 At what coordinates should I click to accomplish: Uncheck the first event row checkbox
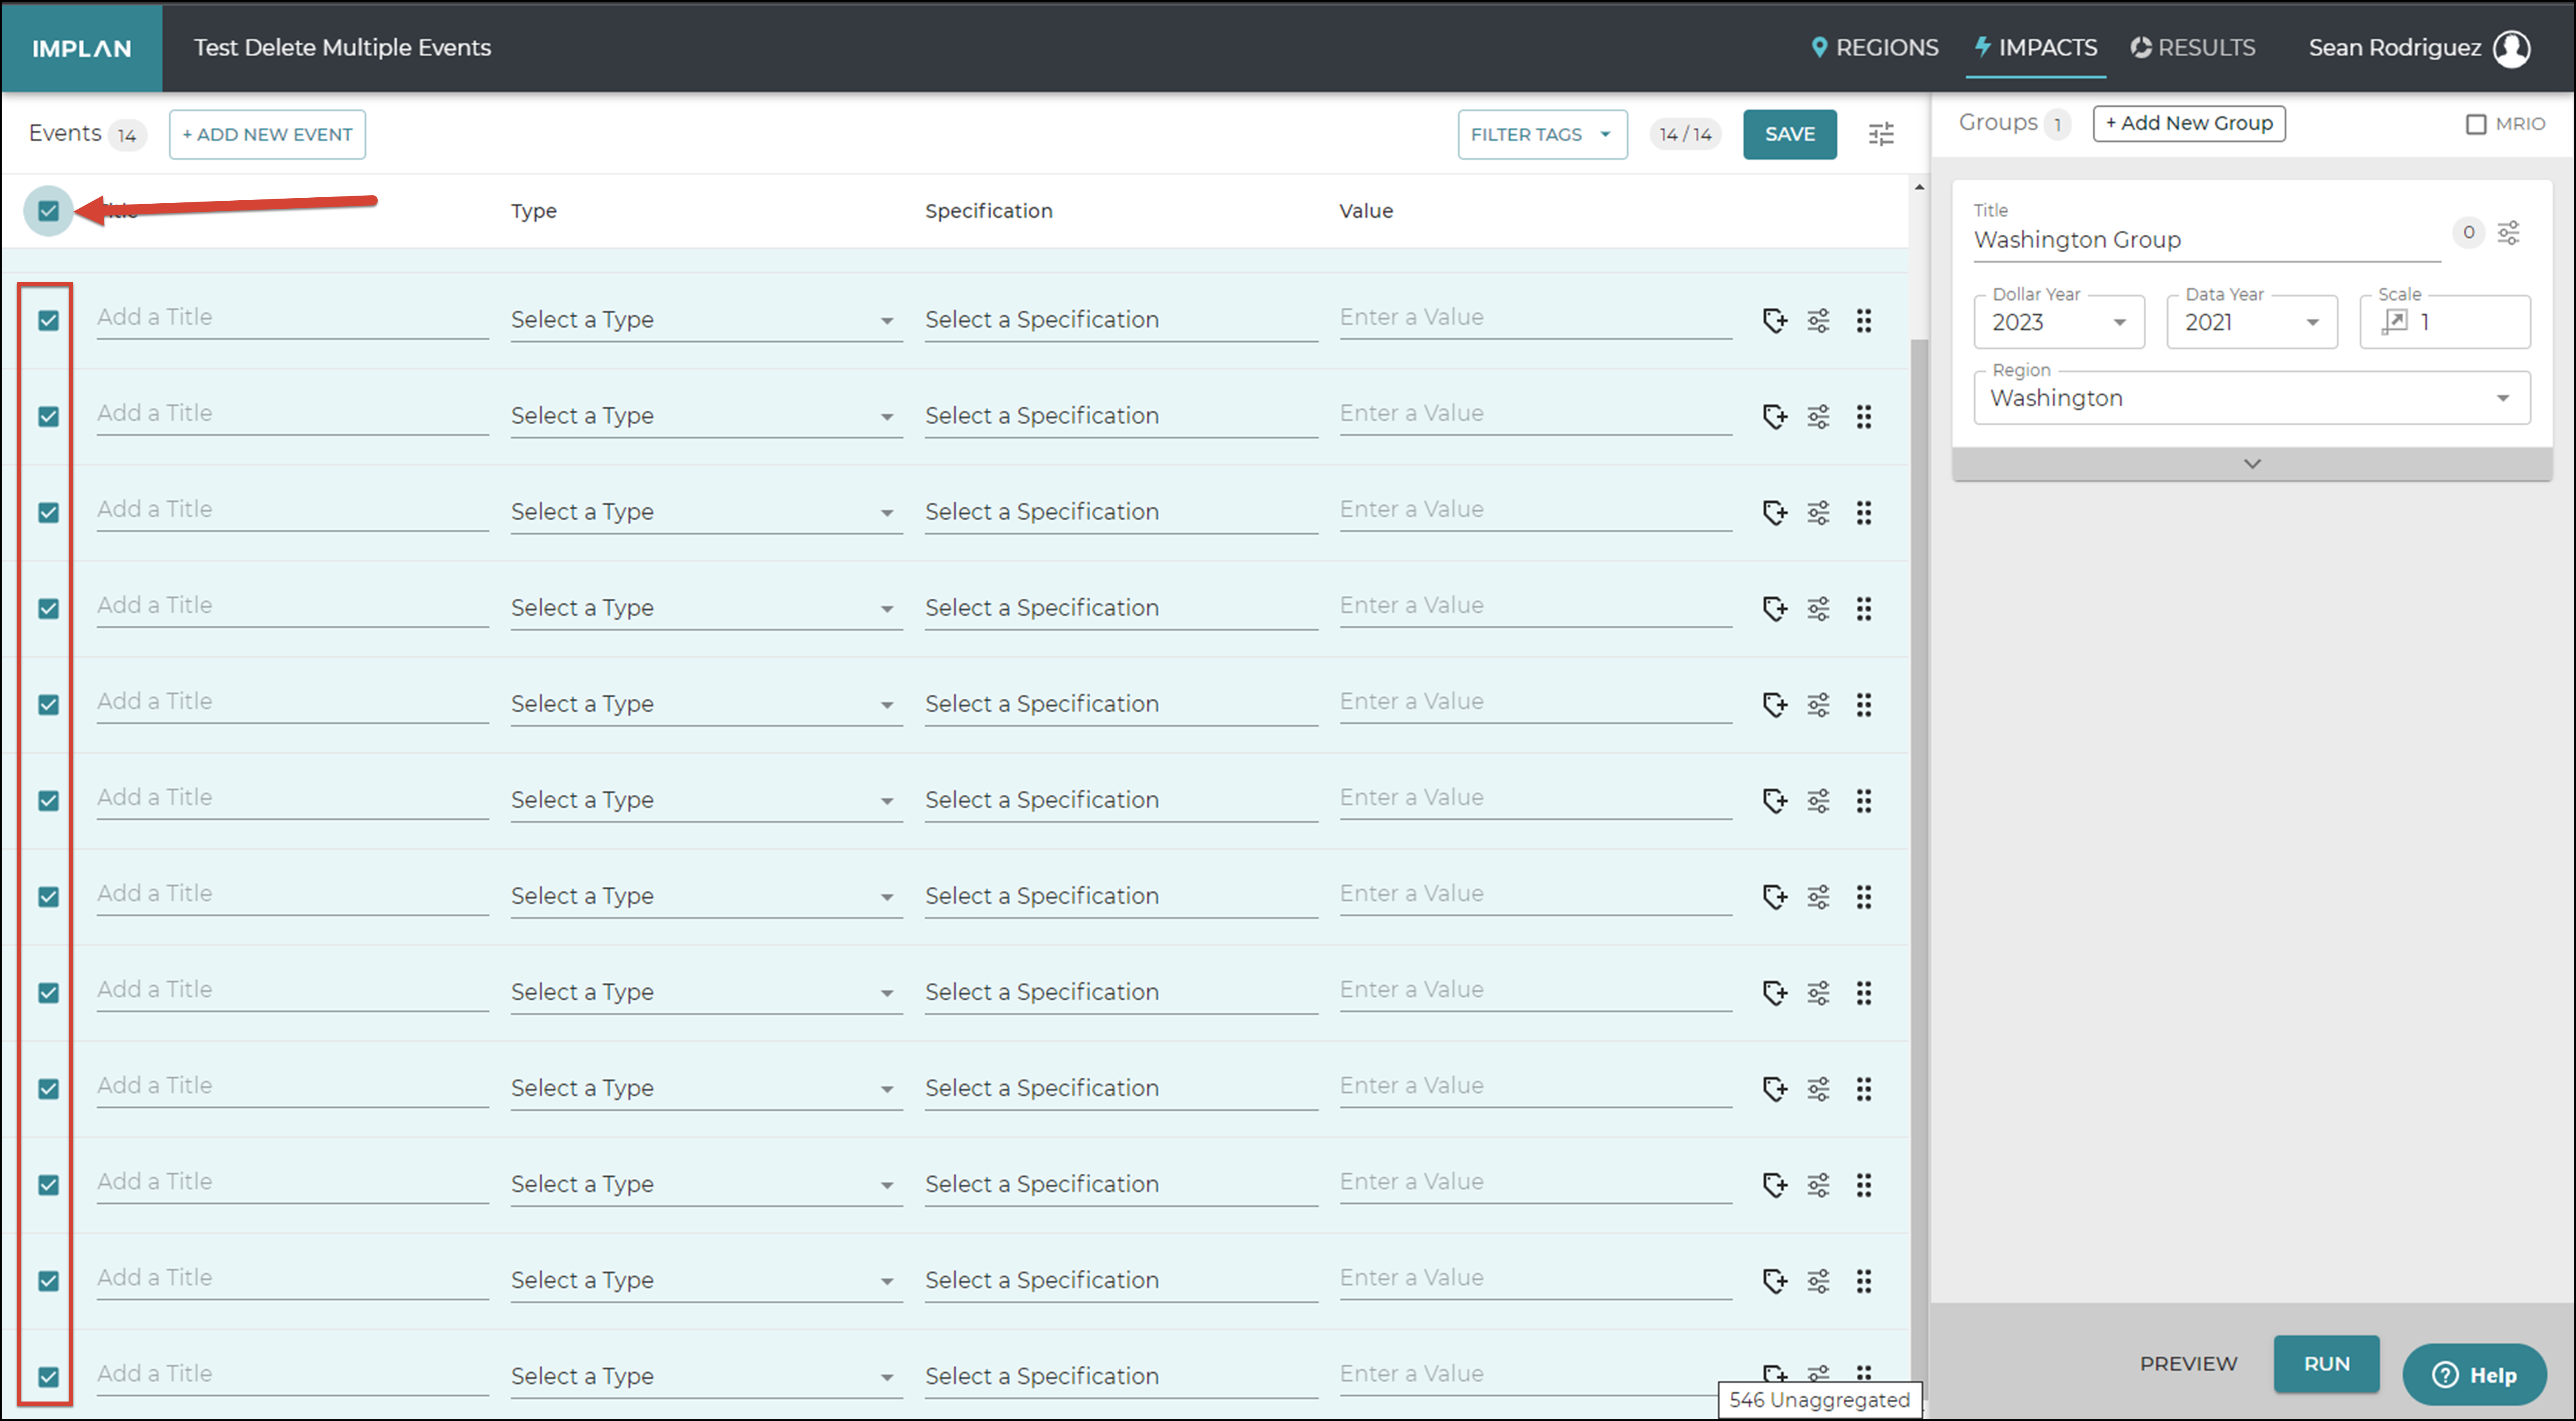(48, 320)
